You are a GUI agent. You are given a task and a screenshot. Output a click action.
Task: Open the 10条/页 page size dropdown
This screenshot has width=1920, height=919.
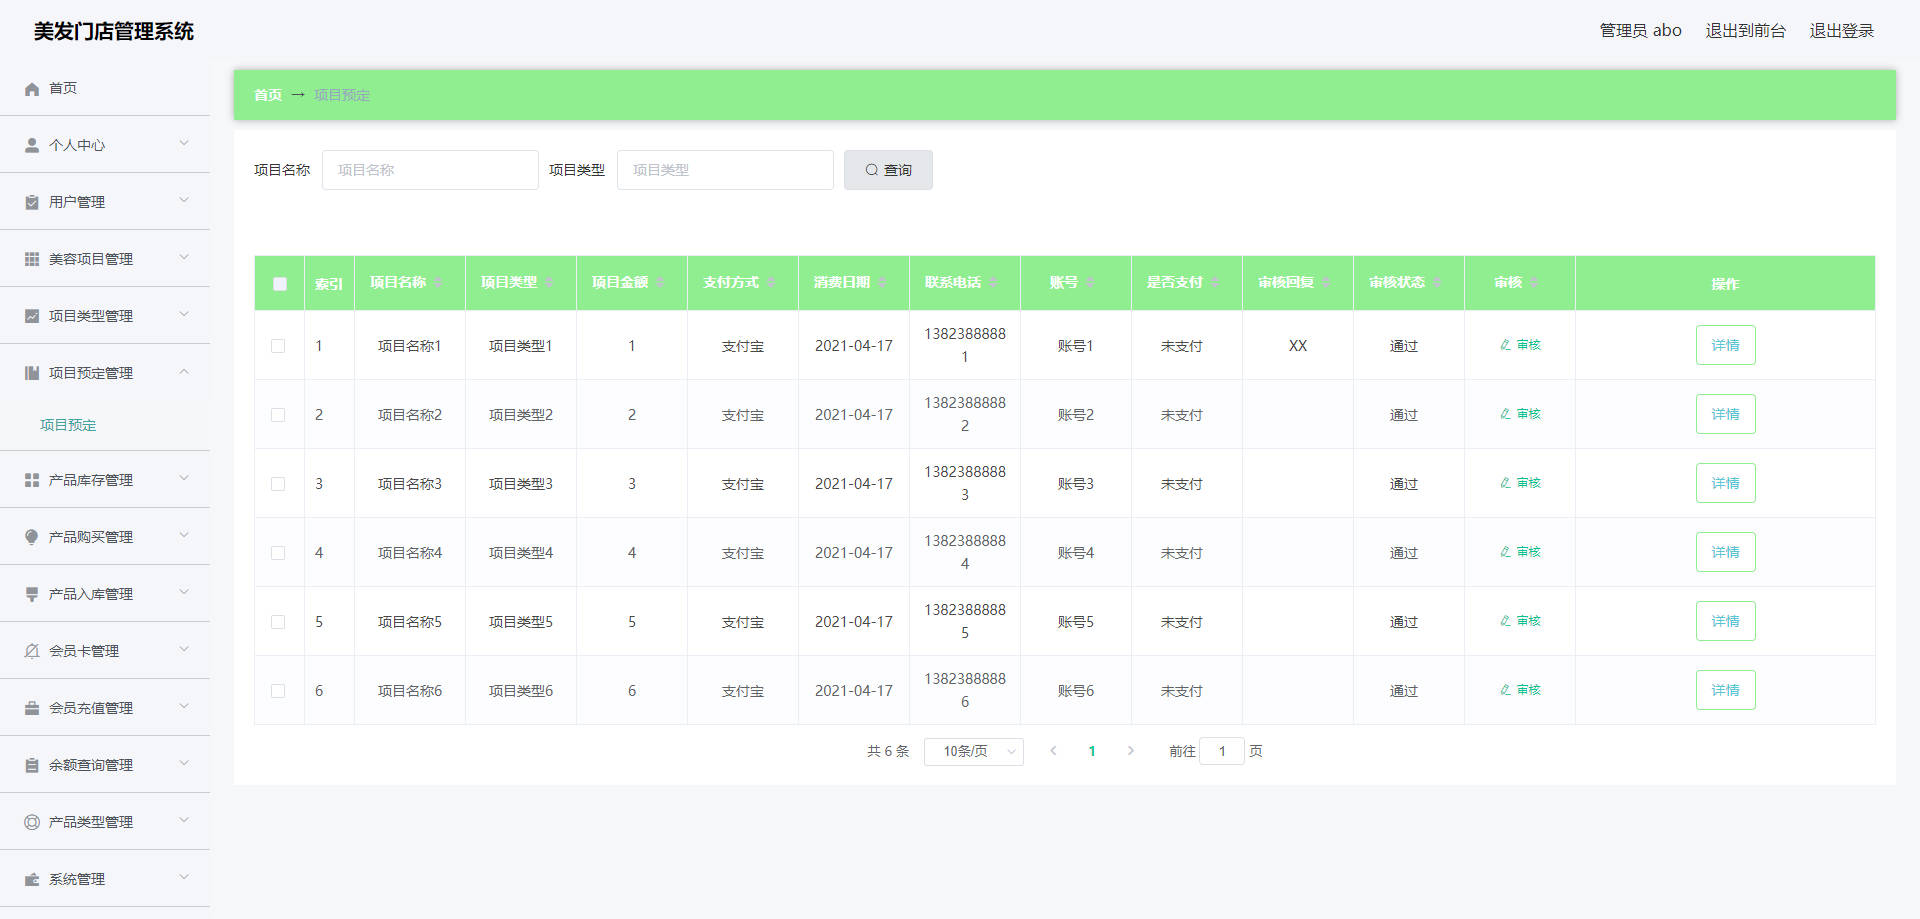pyautogui.click(x=974, y=751)
